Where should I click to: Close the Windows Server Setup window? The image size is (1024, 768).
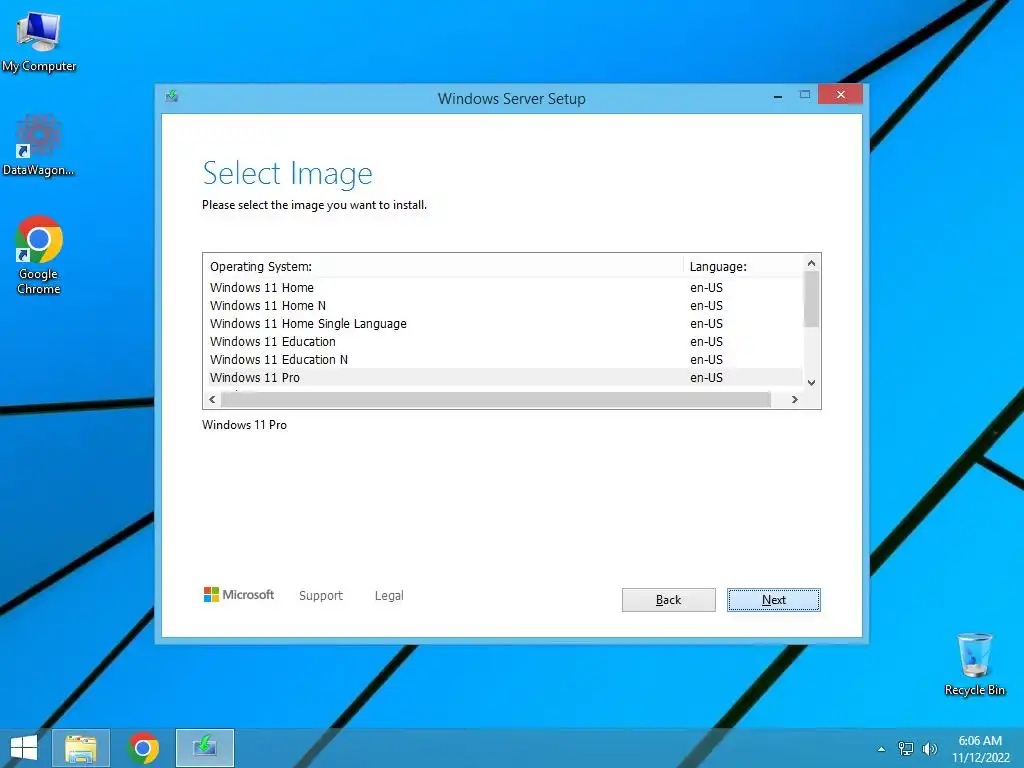pyautogui.click(x=840, y=95)
